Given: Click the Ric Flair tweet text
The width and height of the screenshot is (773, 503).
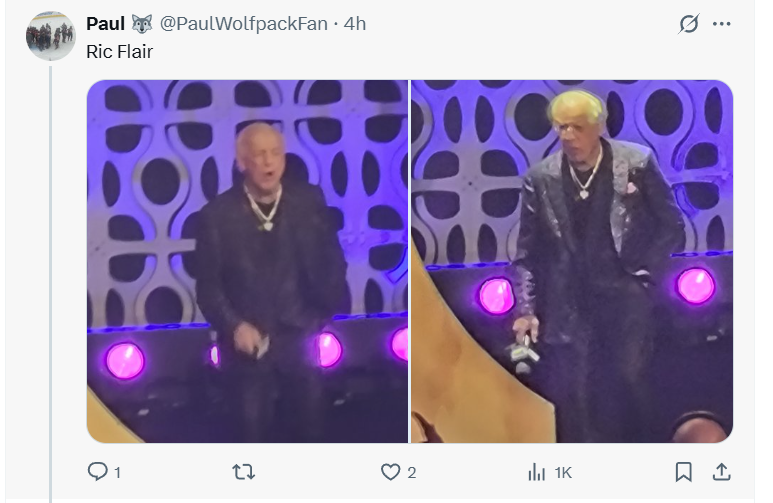Looking at the screenshot, I should (120, 52).
